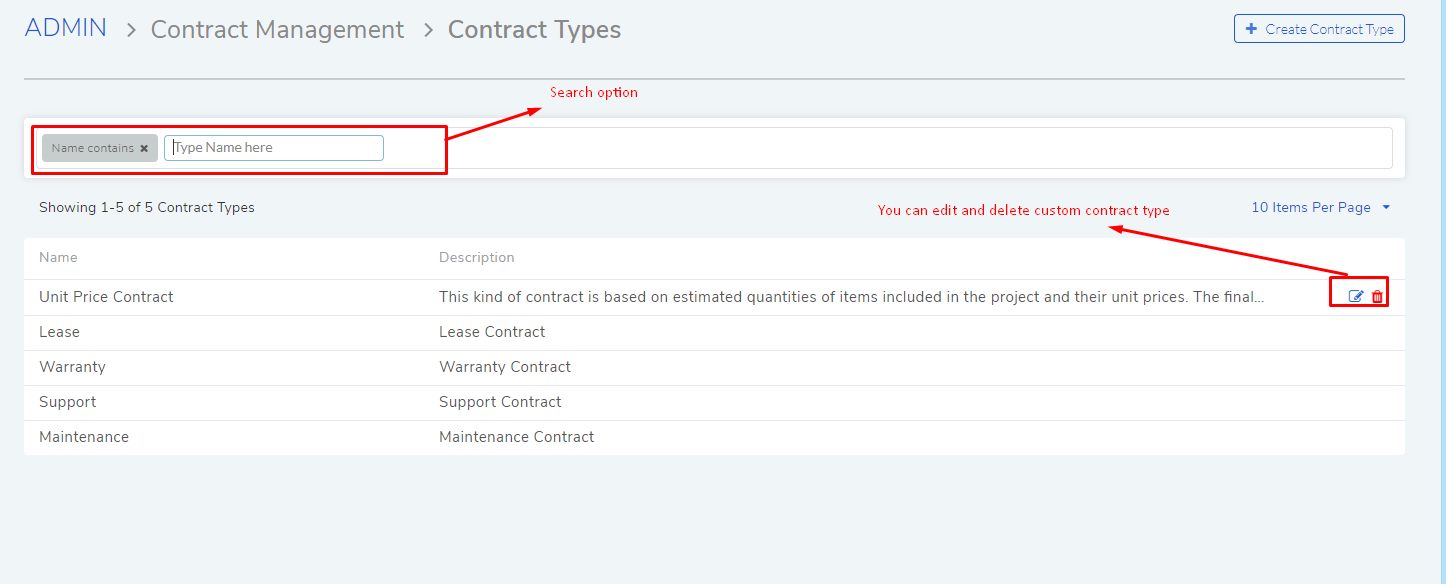This screenshot has height=584, width=1446.
Task: Select the Maintenance contract type row
Action: pos(714,437)
